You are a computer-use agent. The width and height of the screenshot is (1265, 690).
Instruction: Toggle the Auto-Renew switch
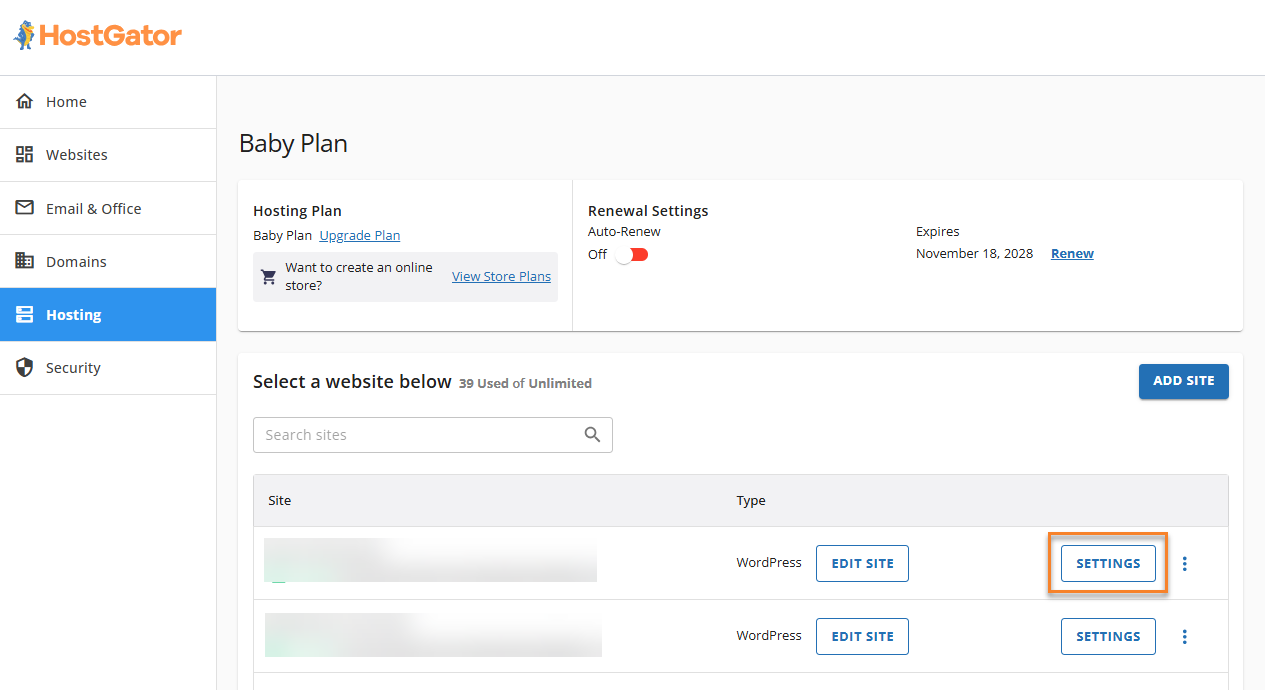(x=632, y=255)
